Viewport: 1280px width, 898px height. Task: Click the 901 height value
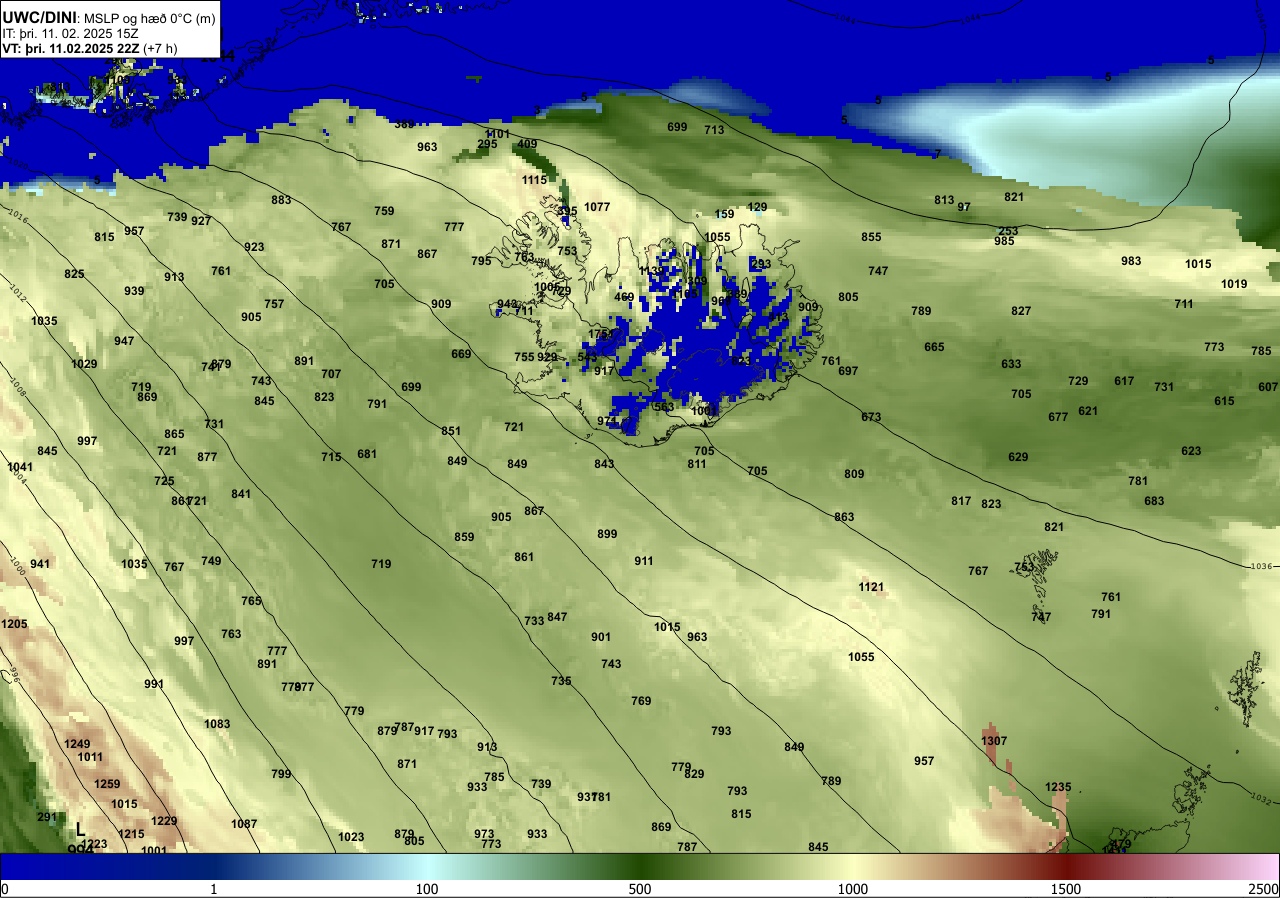click(601, 637)
